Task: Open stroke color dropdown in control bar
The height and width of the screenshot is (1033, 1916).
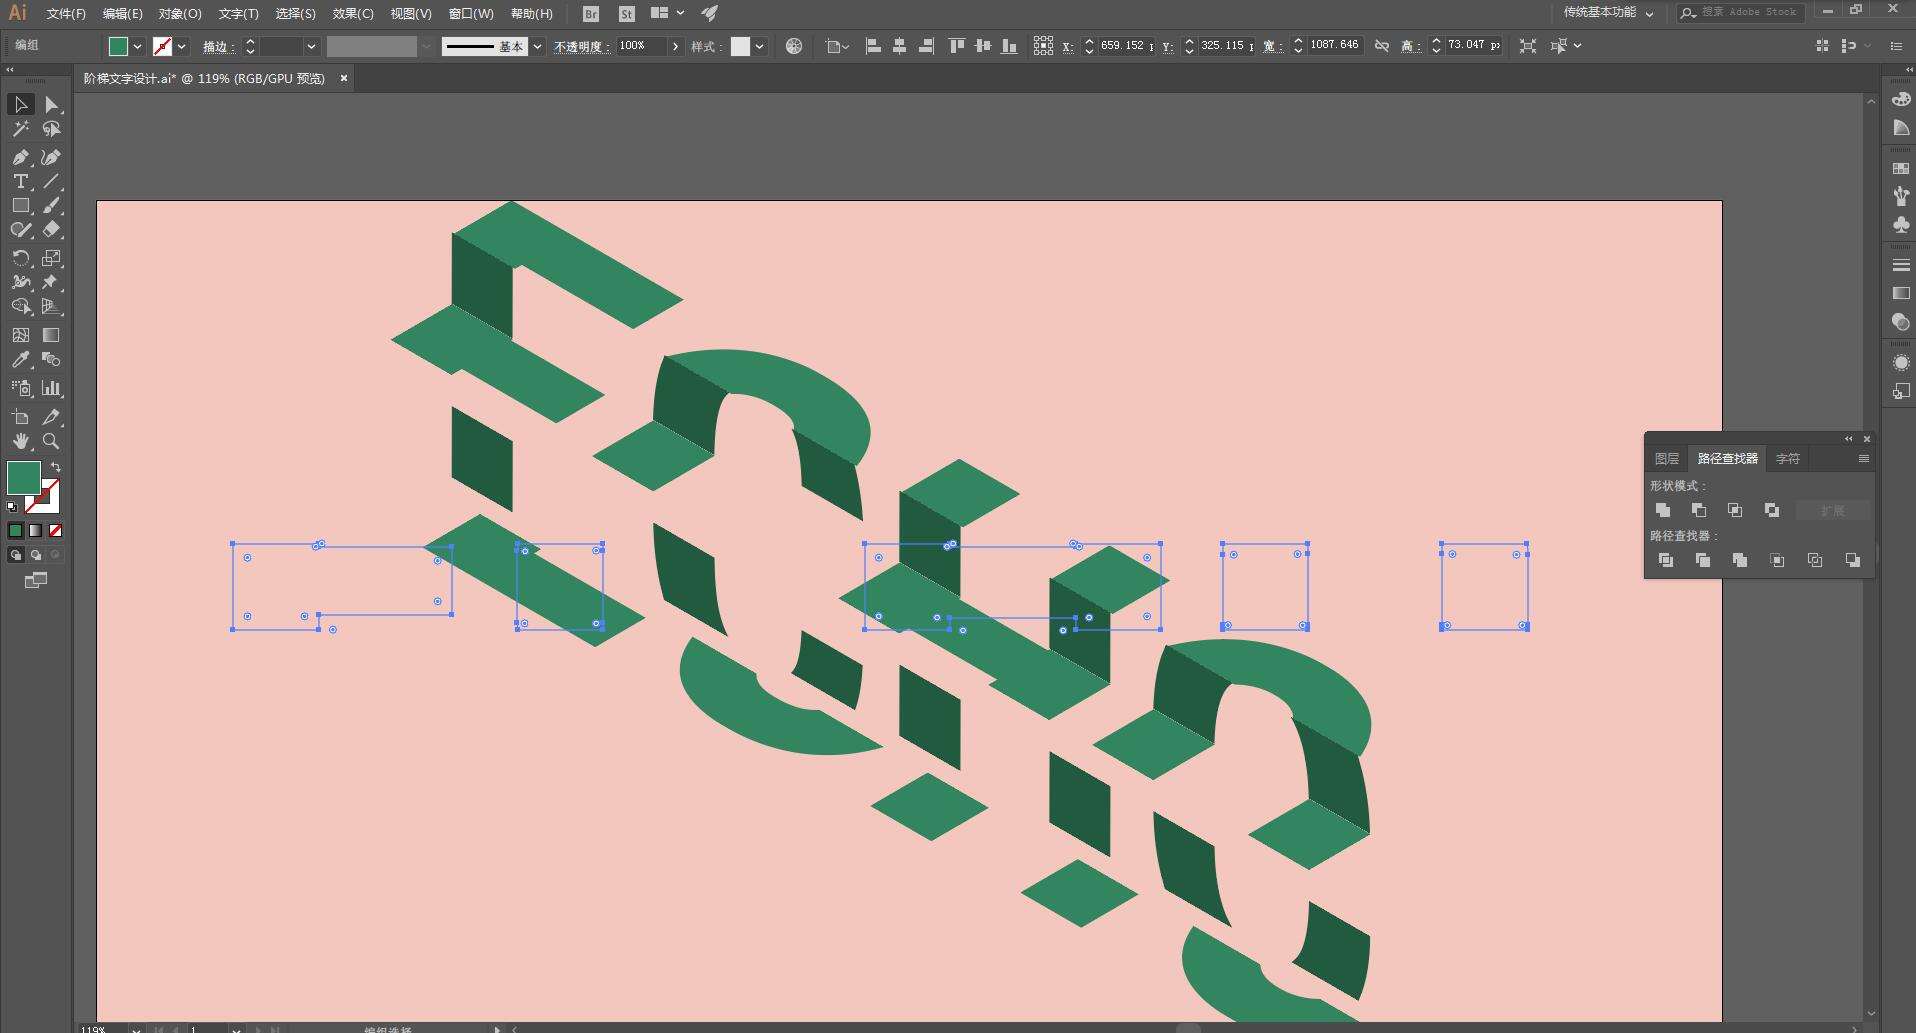Action: pos(182,46)
